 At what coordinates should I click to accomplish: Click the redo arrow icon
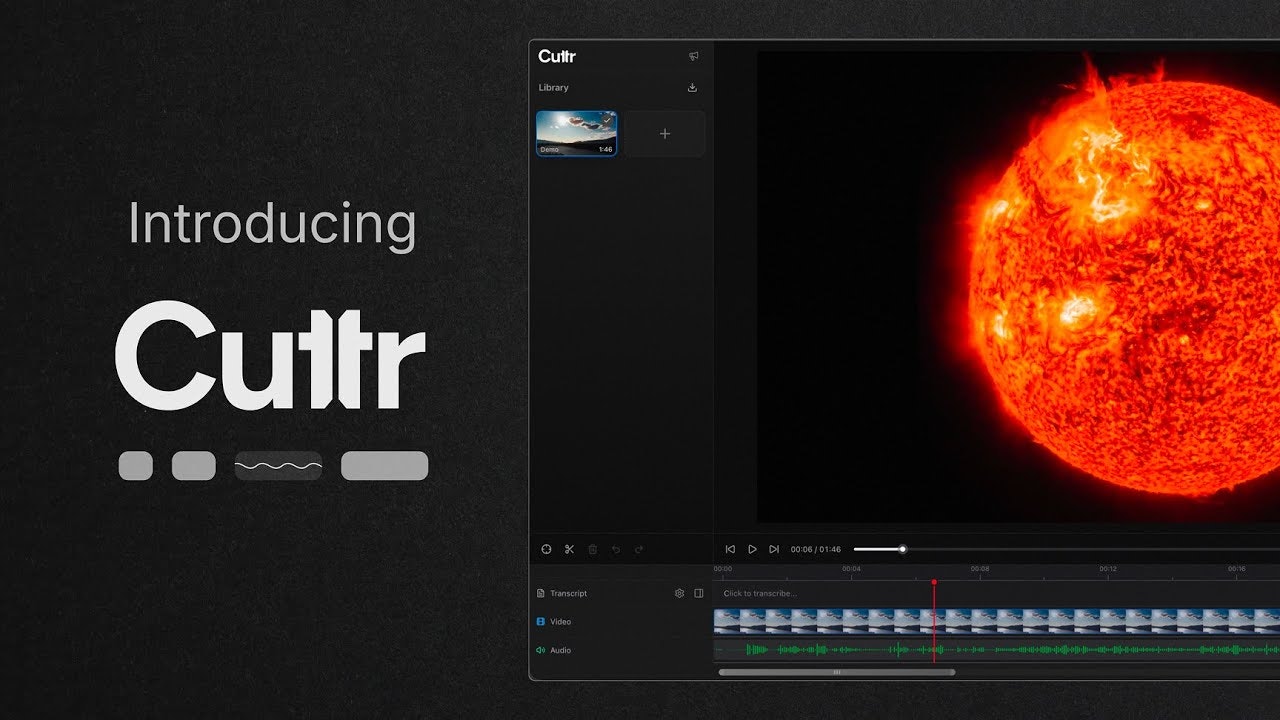639,549
